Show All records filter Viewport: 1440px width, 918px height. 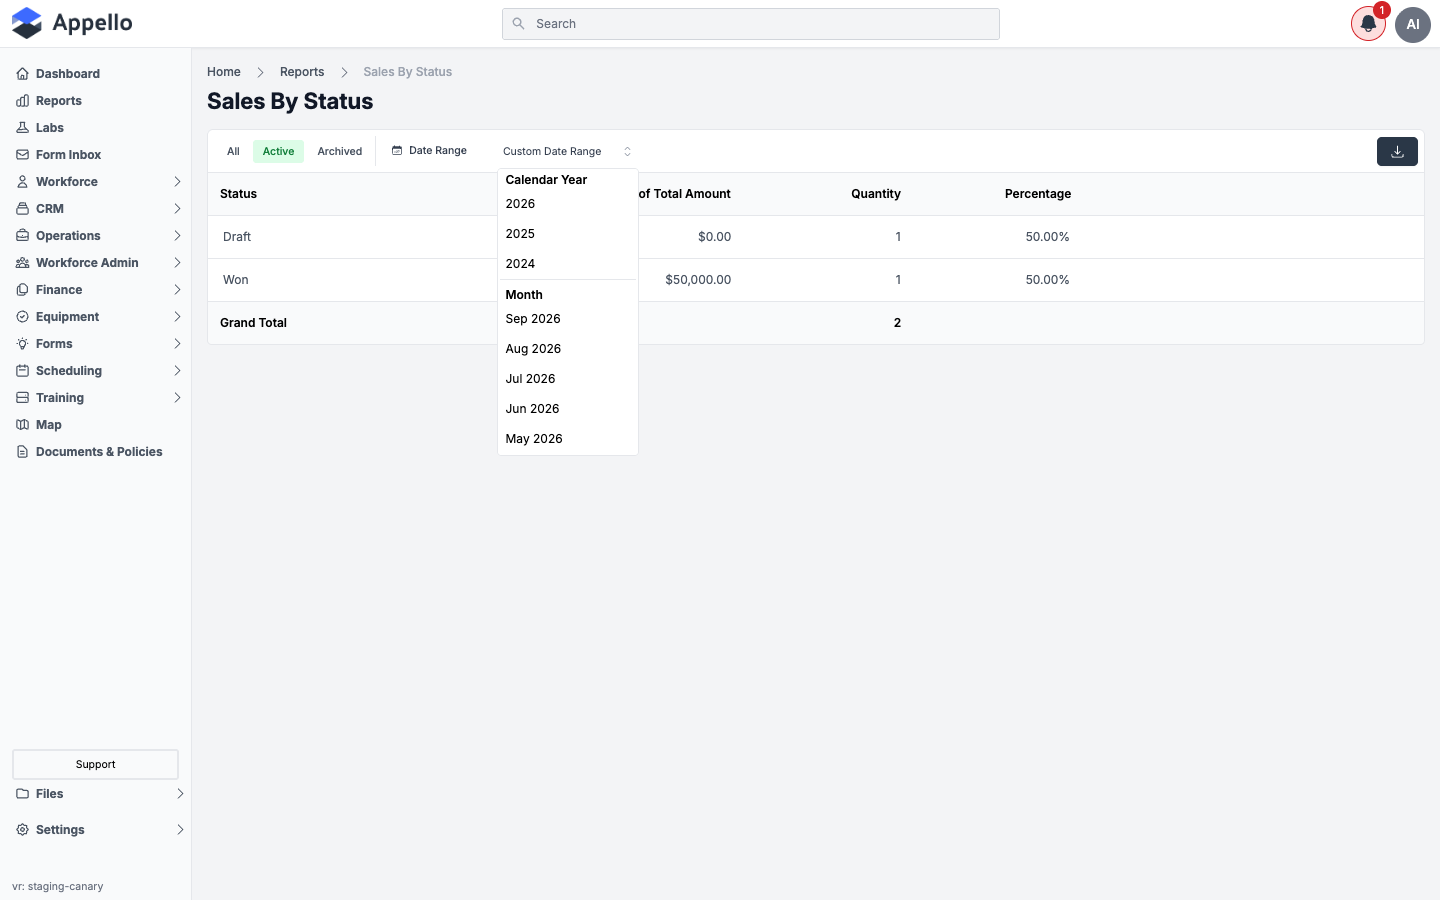pyautogui.click(x=233, y=152)
